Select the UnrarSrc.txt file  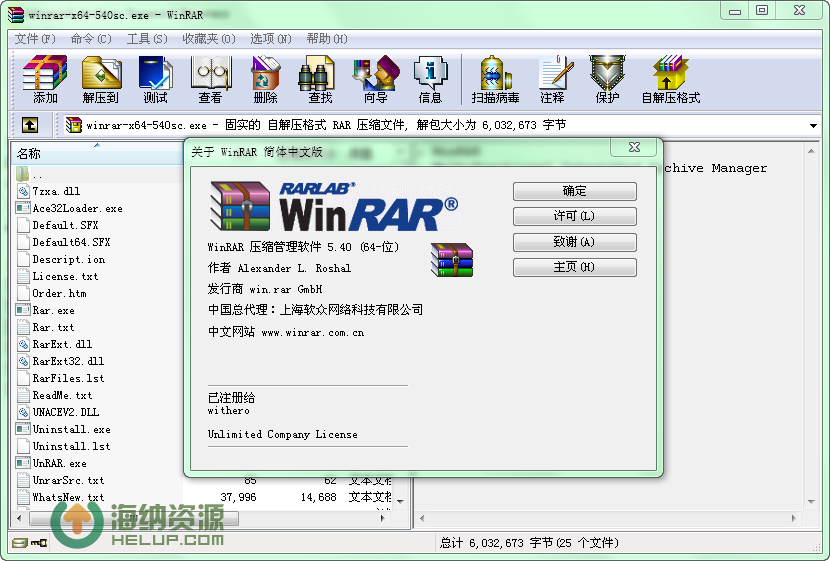[x=68, y=480]
